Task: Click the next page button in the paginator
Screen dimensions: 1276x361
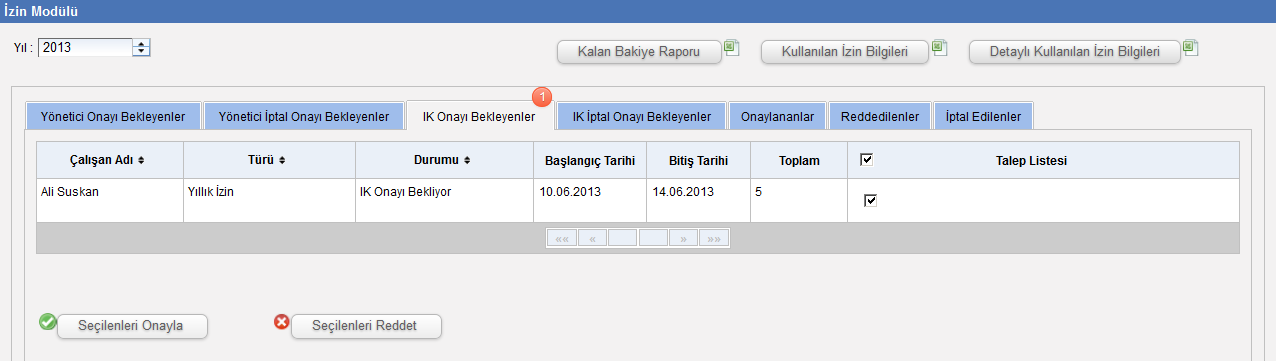Action: coord(684,238)
